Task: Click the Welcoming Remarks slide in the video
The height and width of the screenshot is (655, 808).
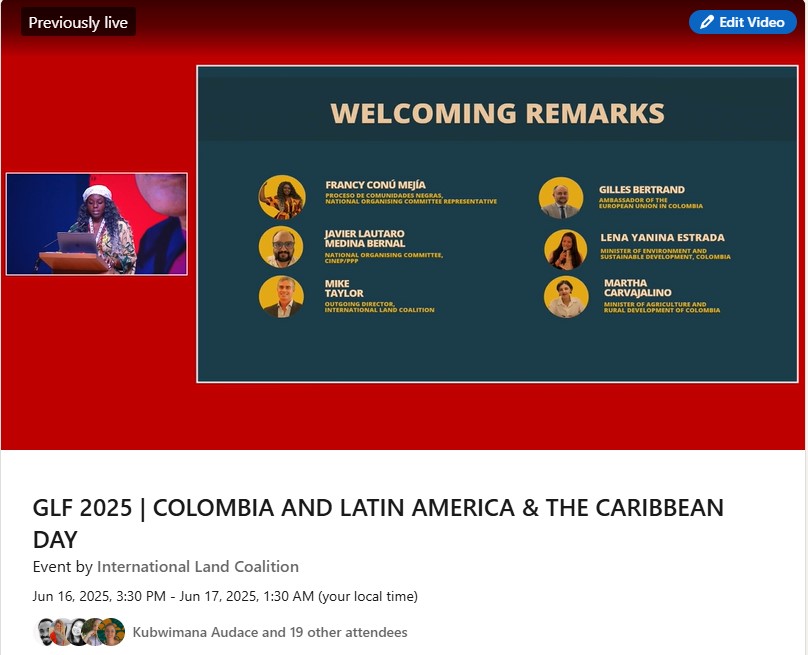Action: point(497,224)
